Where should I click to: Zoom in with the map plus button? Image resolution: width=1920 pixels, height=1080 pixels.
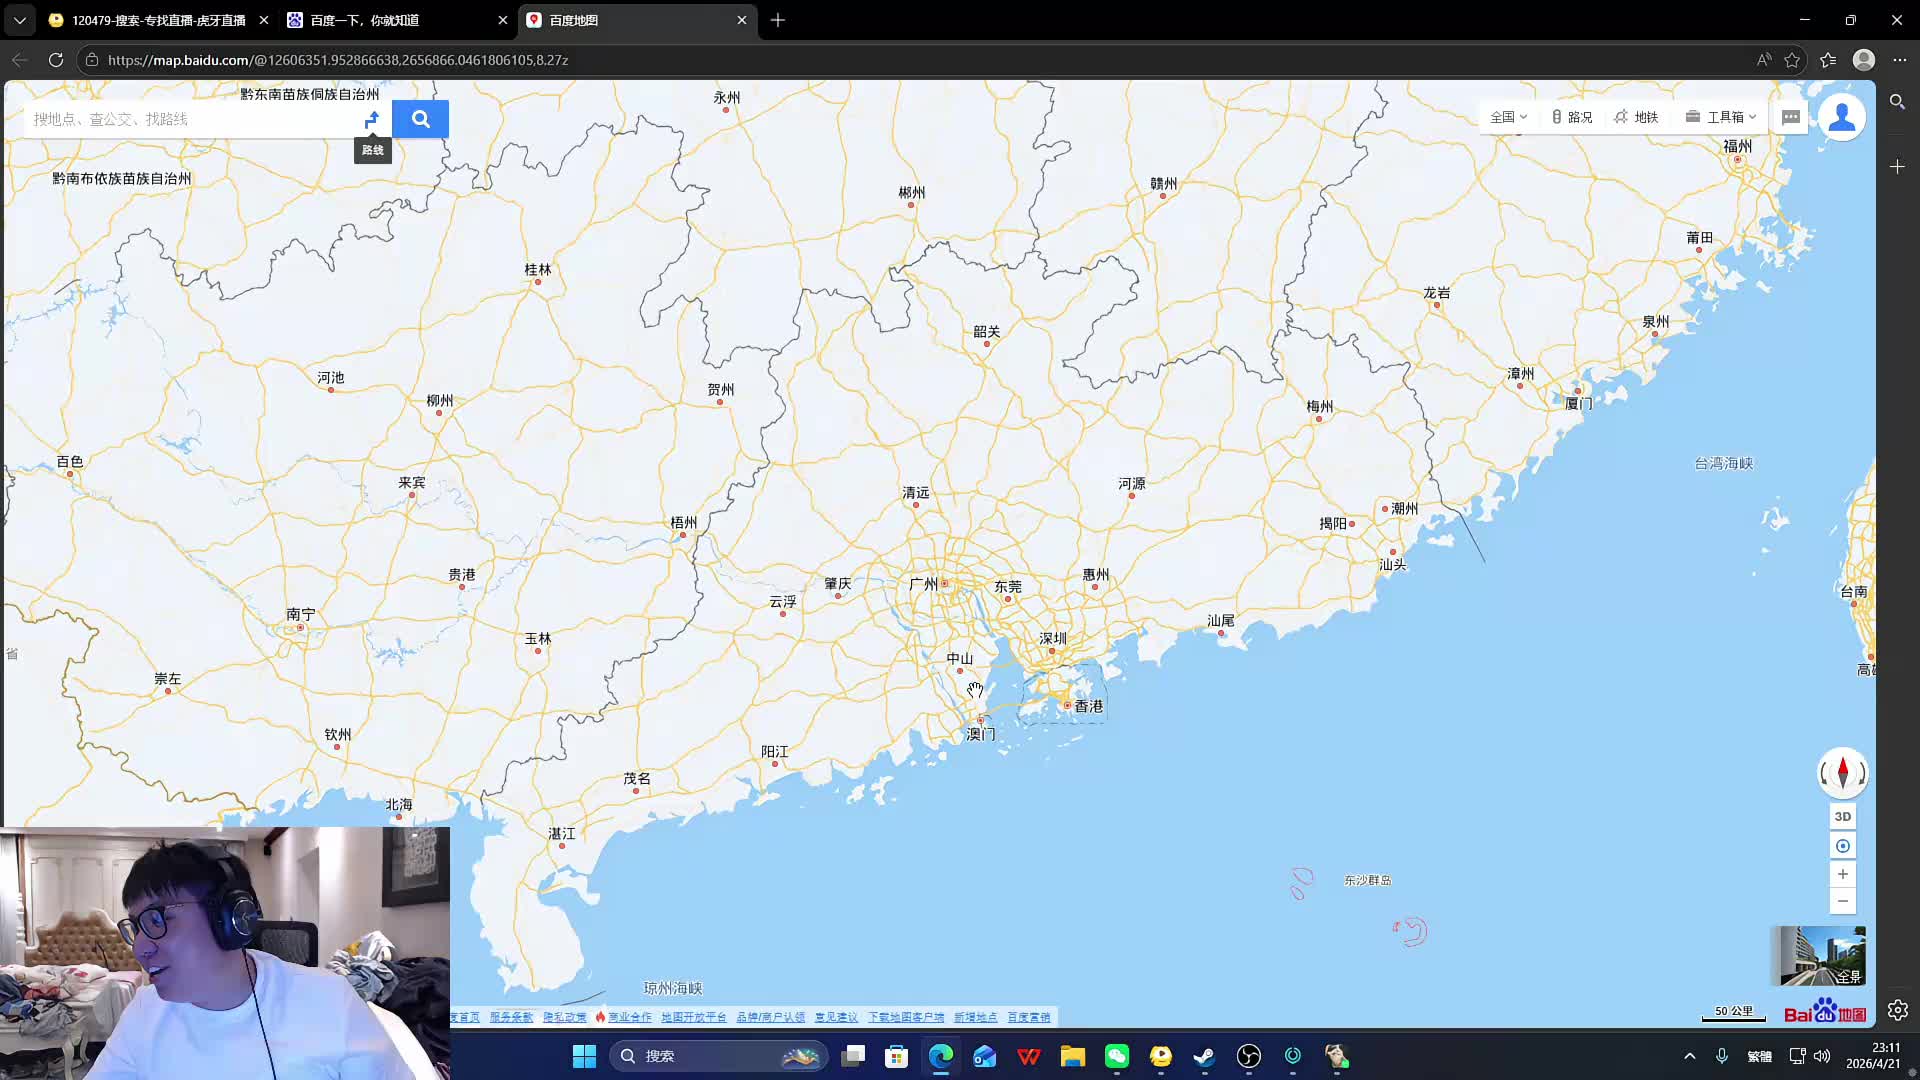(1842, 874)
